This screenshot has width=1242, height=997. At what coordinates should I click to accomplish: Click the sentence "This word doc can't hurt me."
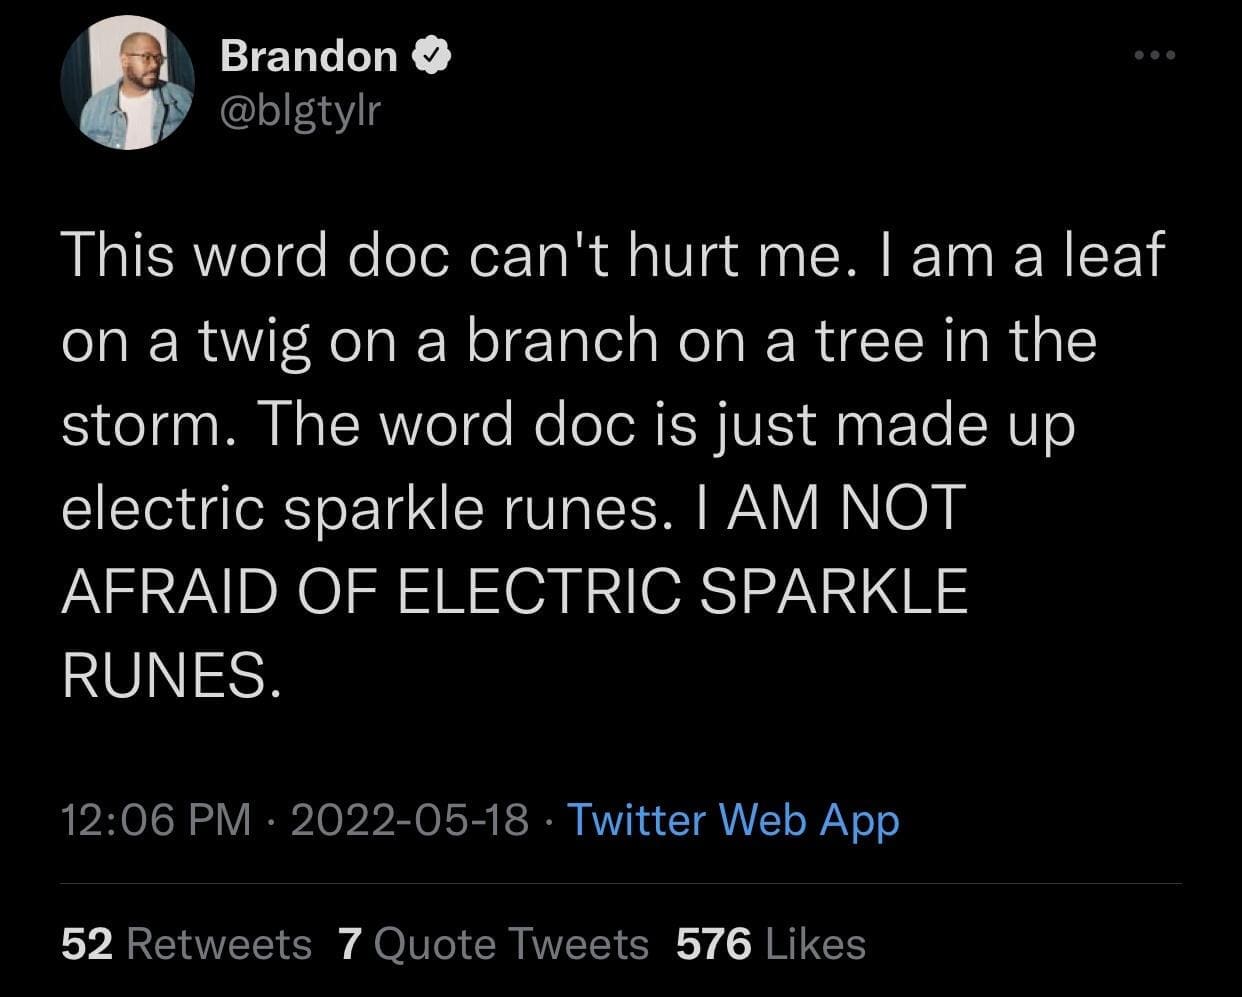pos(455,256)
